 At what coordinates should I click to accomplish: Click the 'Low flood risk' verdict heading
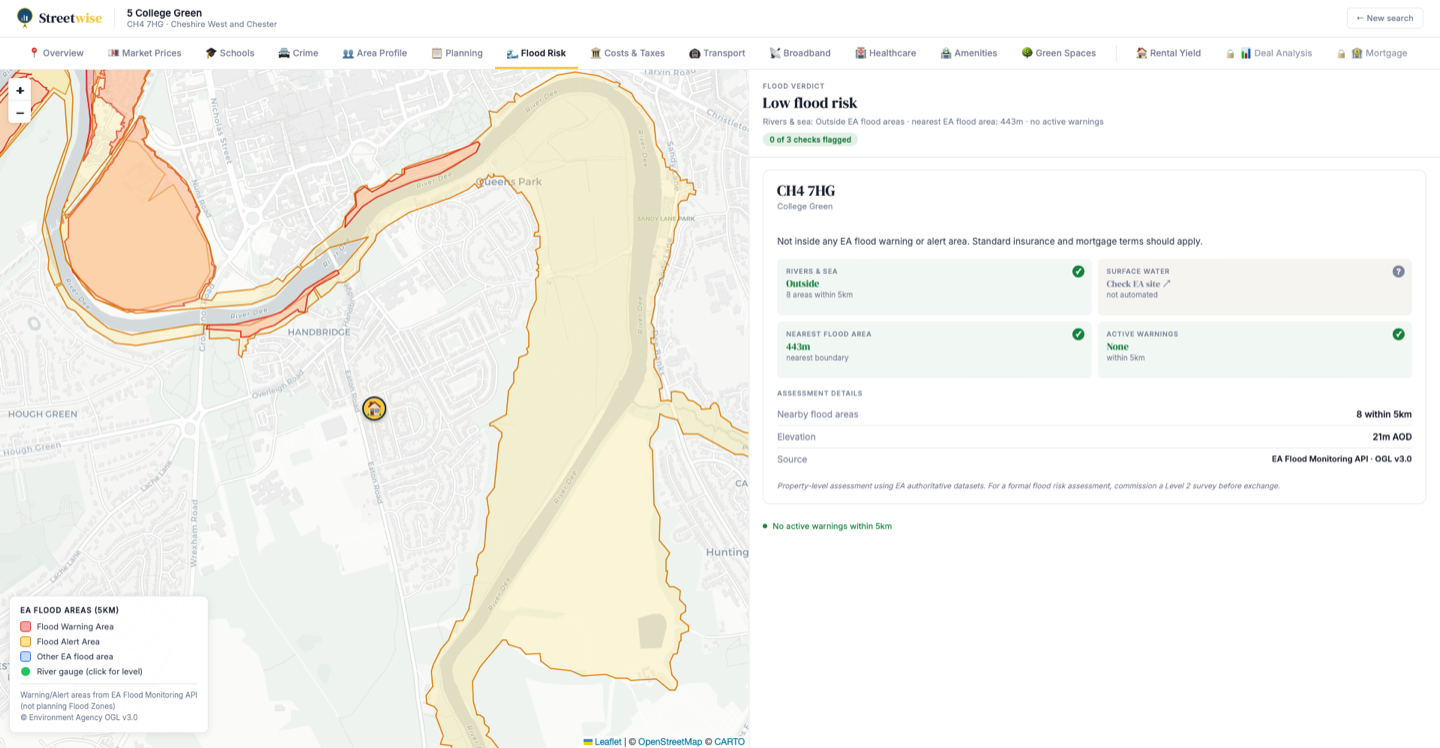(810, 103)
